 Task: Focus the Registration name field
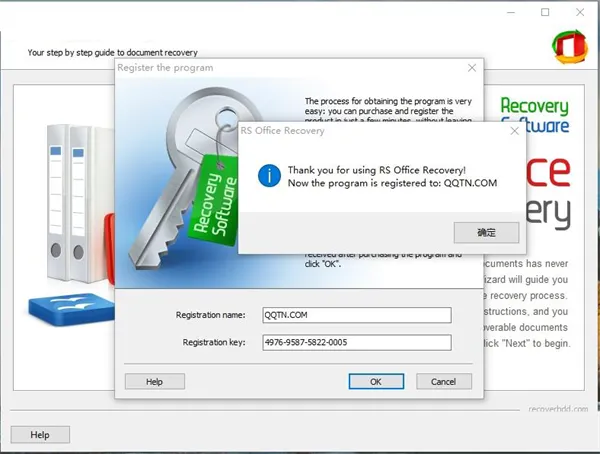tap(357, 315)
